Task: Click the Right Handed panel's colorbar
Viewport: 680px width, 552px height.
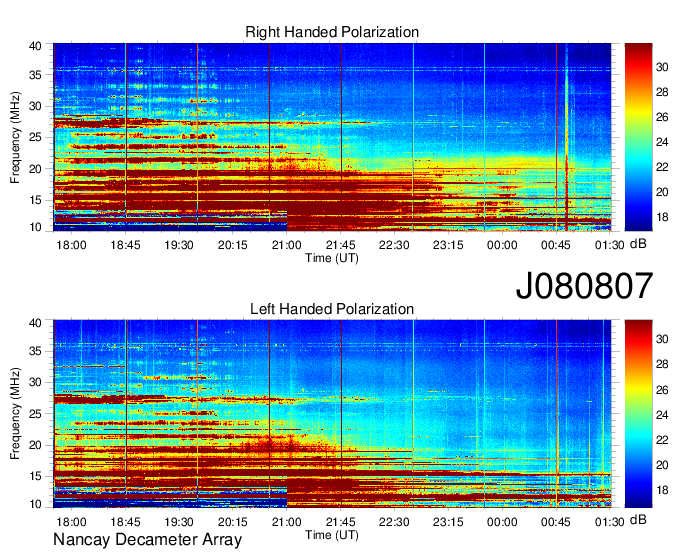Action: 638,137
